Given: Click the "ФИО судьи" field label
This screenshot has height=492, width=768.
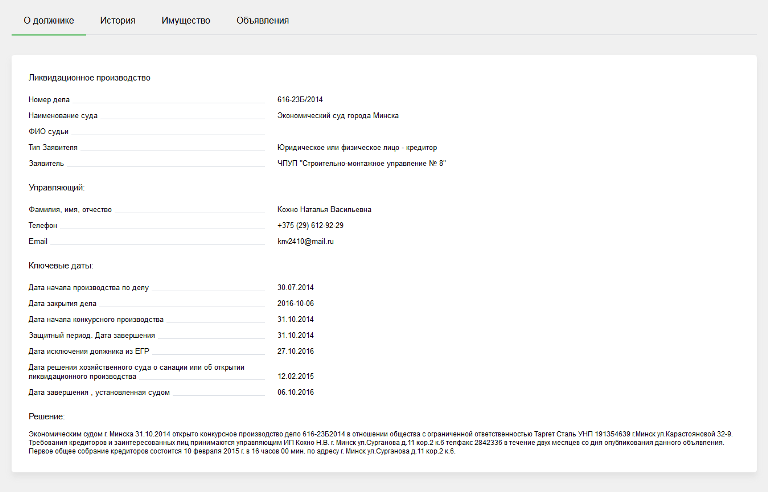Looking at the screenshot, I should (x=49, y=132).
